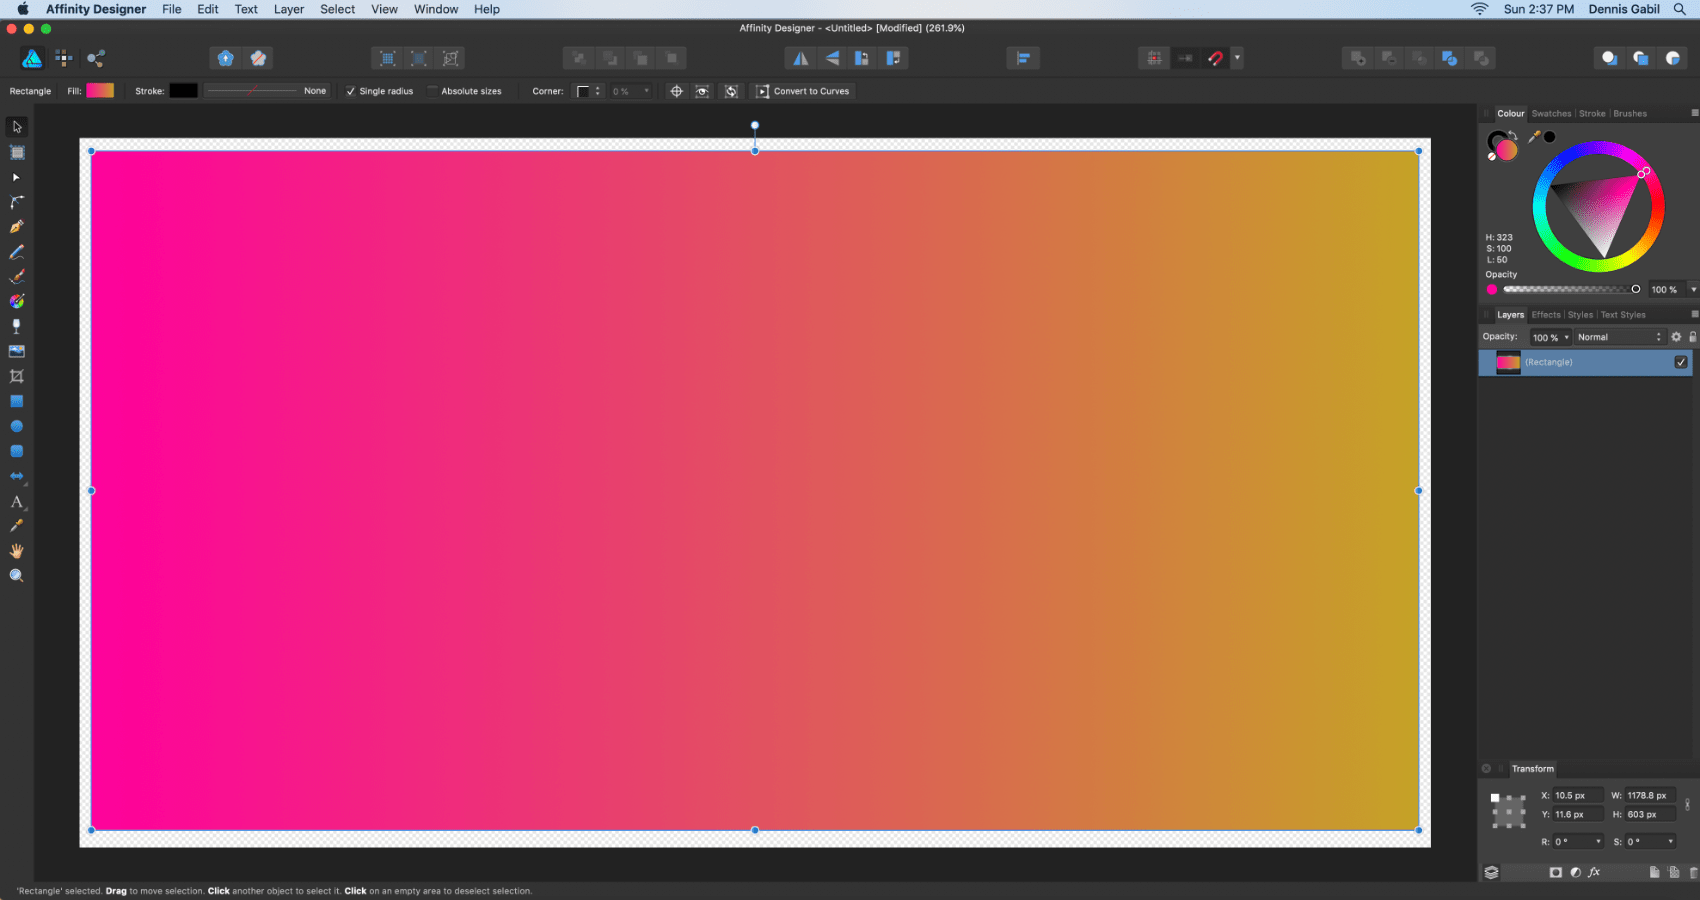This screenshot has width=1700, height=900.
Task: Open the blend mode dropdown showing Normal
Action: pyautogui.click(x=1617, y=336)
